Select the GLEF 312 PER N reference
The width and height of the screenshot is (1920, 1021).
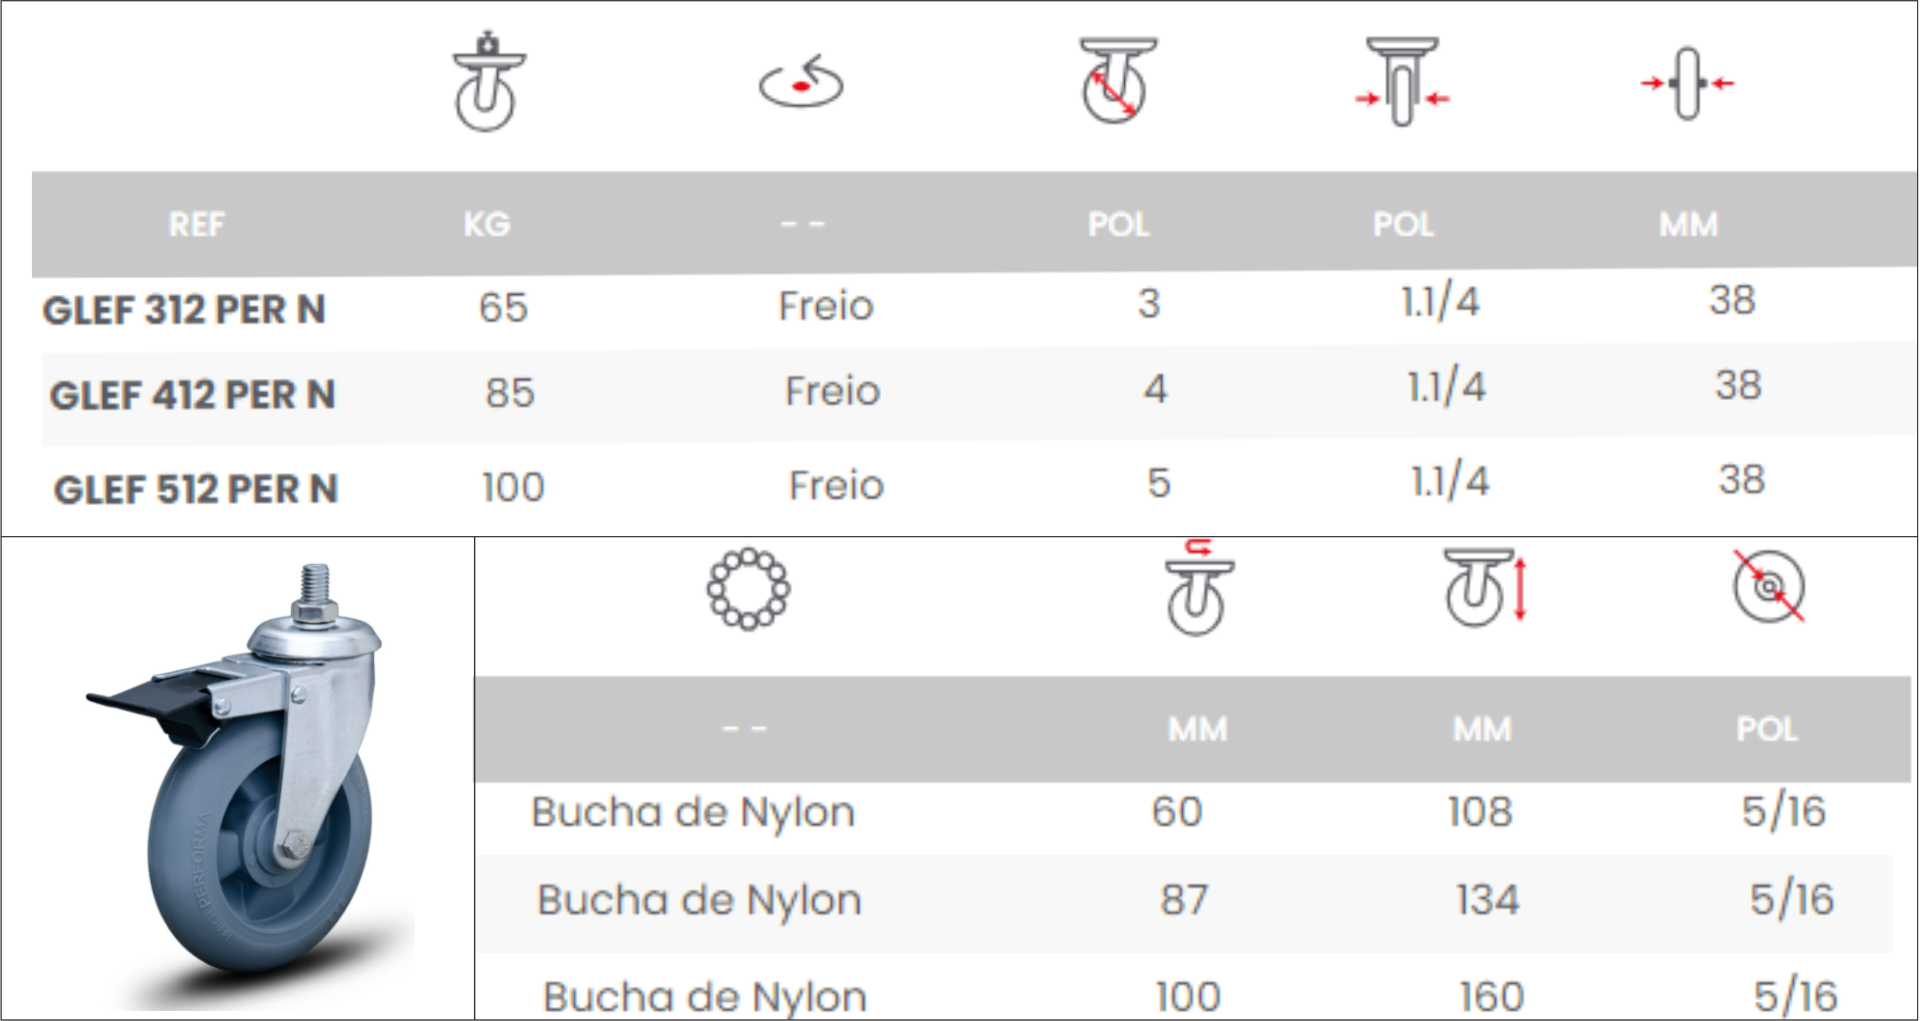click(184, 309)
